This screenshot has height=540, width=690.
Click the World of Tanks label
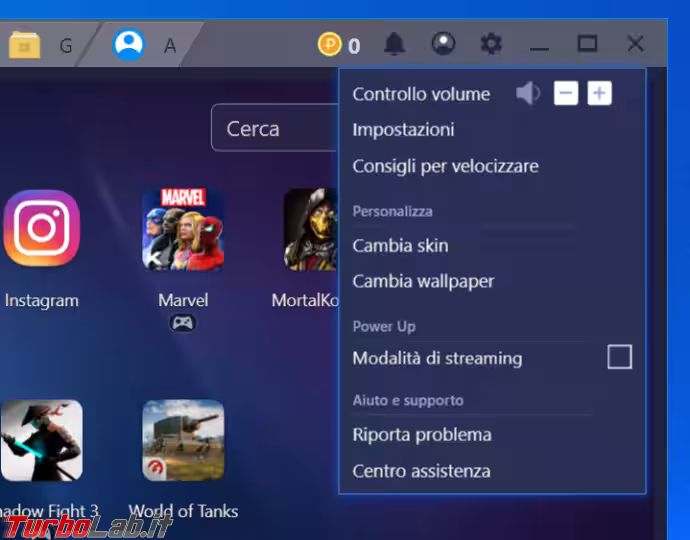183,511
